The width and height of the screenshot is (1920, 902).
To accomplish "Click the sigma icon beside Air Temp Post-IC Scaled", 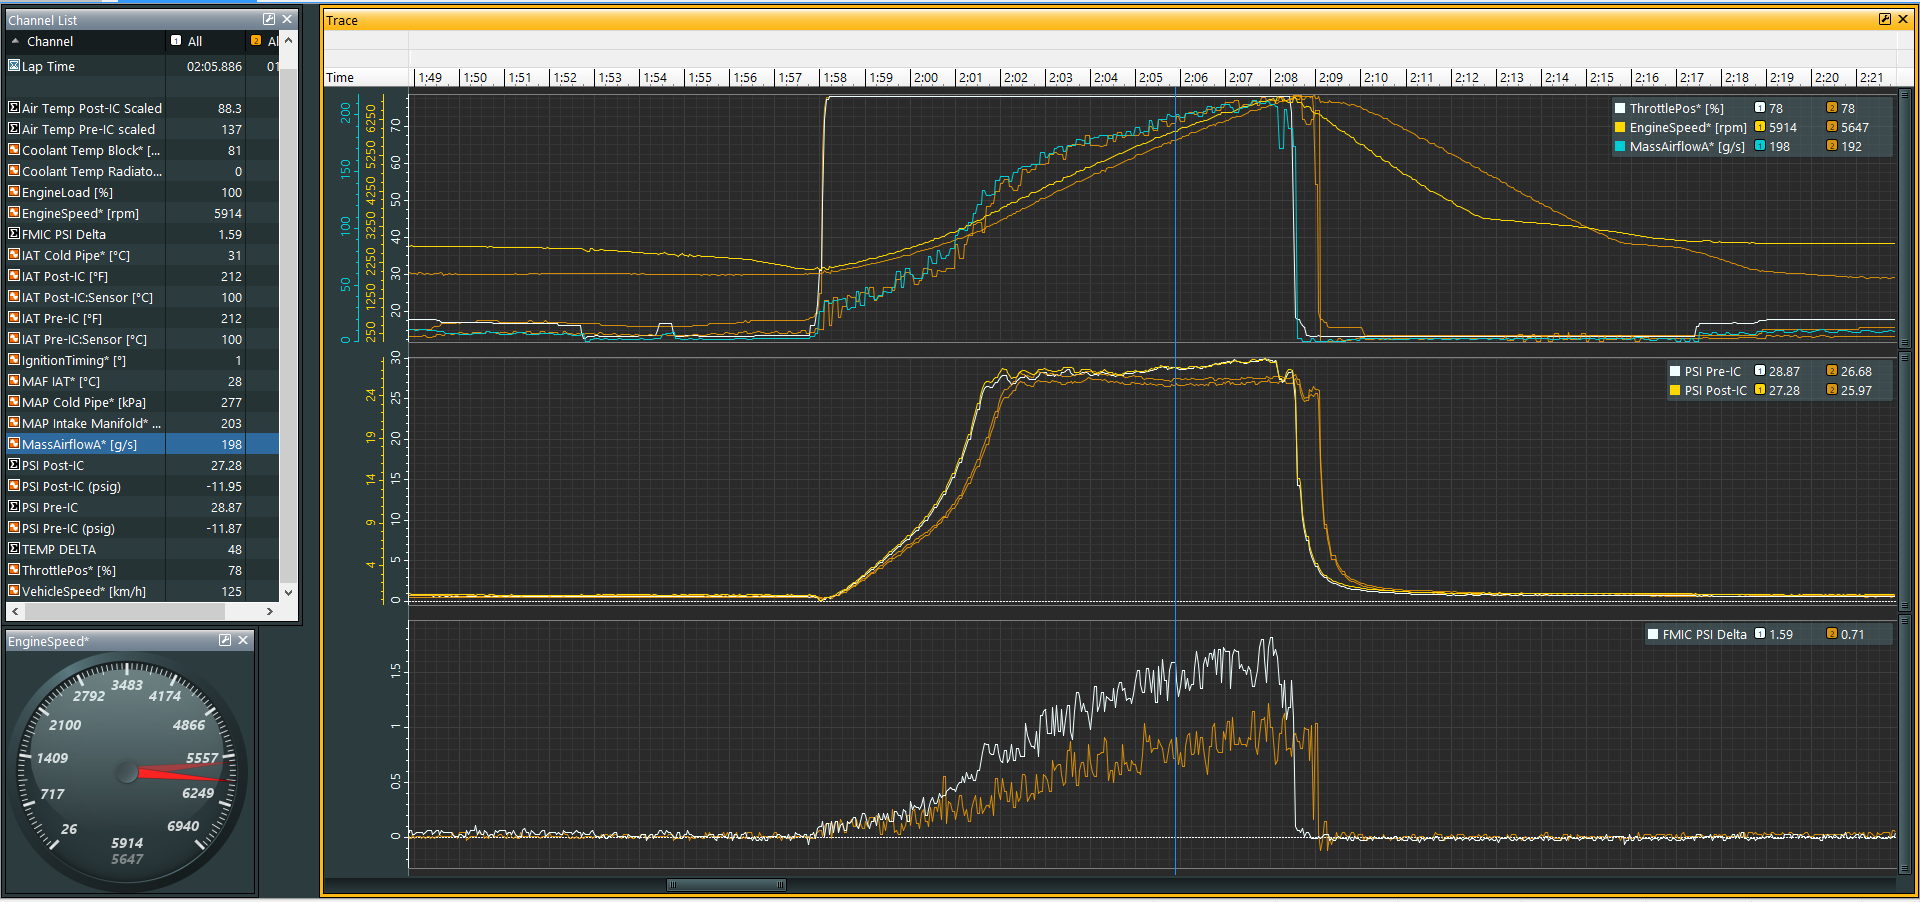I will point(14,108).
